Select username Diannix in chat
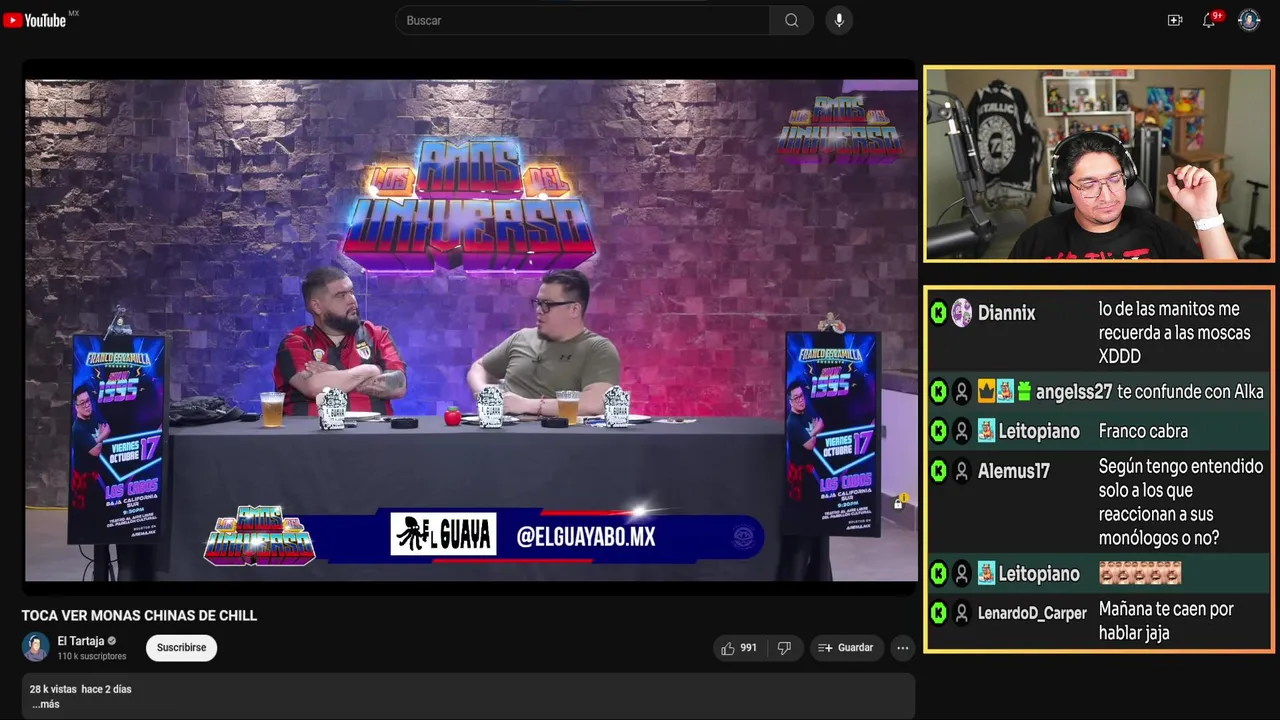The height and width of the screenshot is (720, 1280). pyautogui.click(x=1006, y=313)
